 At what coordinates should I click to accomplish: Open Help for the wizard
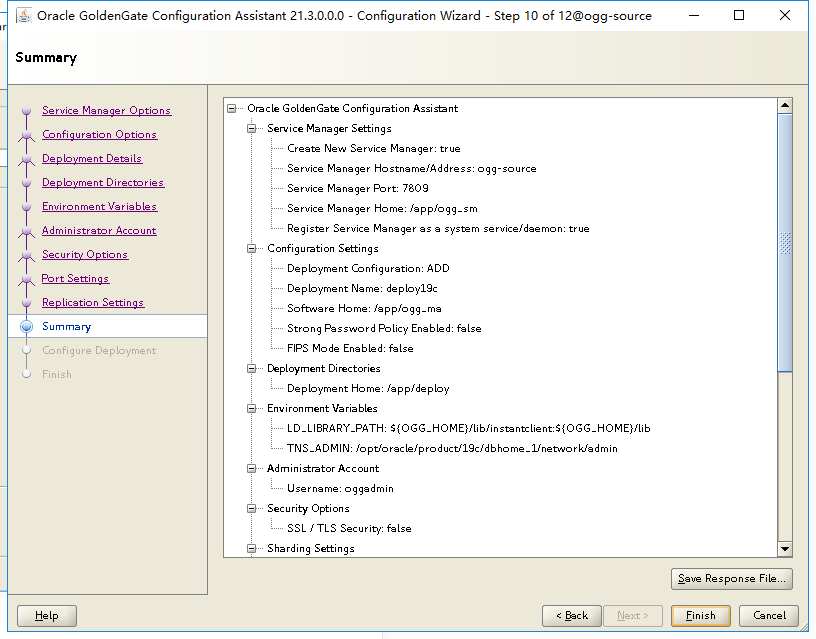pyautogui.click(x=47, y=616)
